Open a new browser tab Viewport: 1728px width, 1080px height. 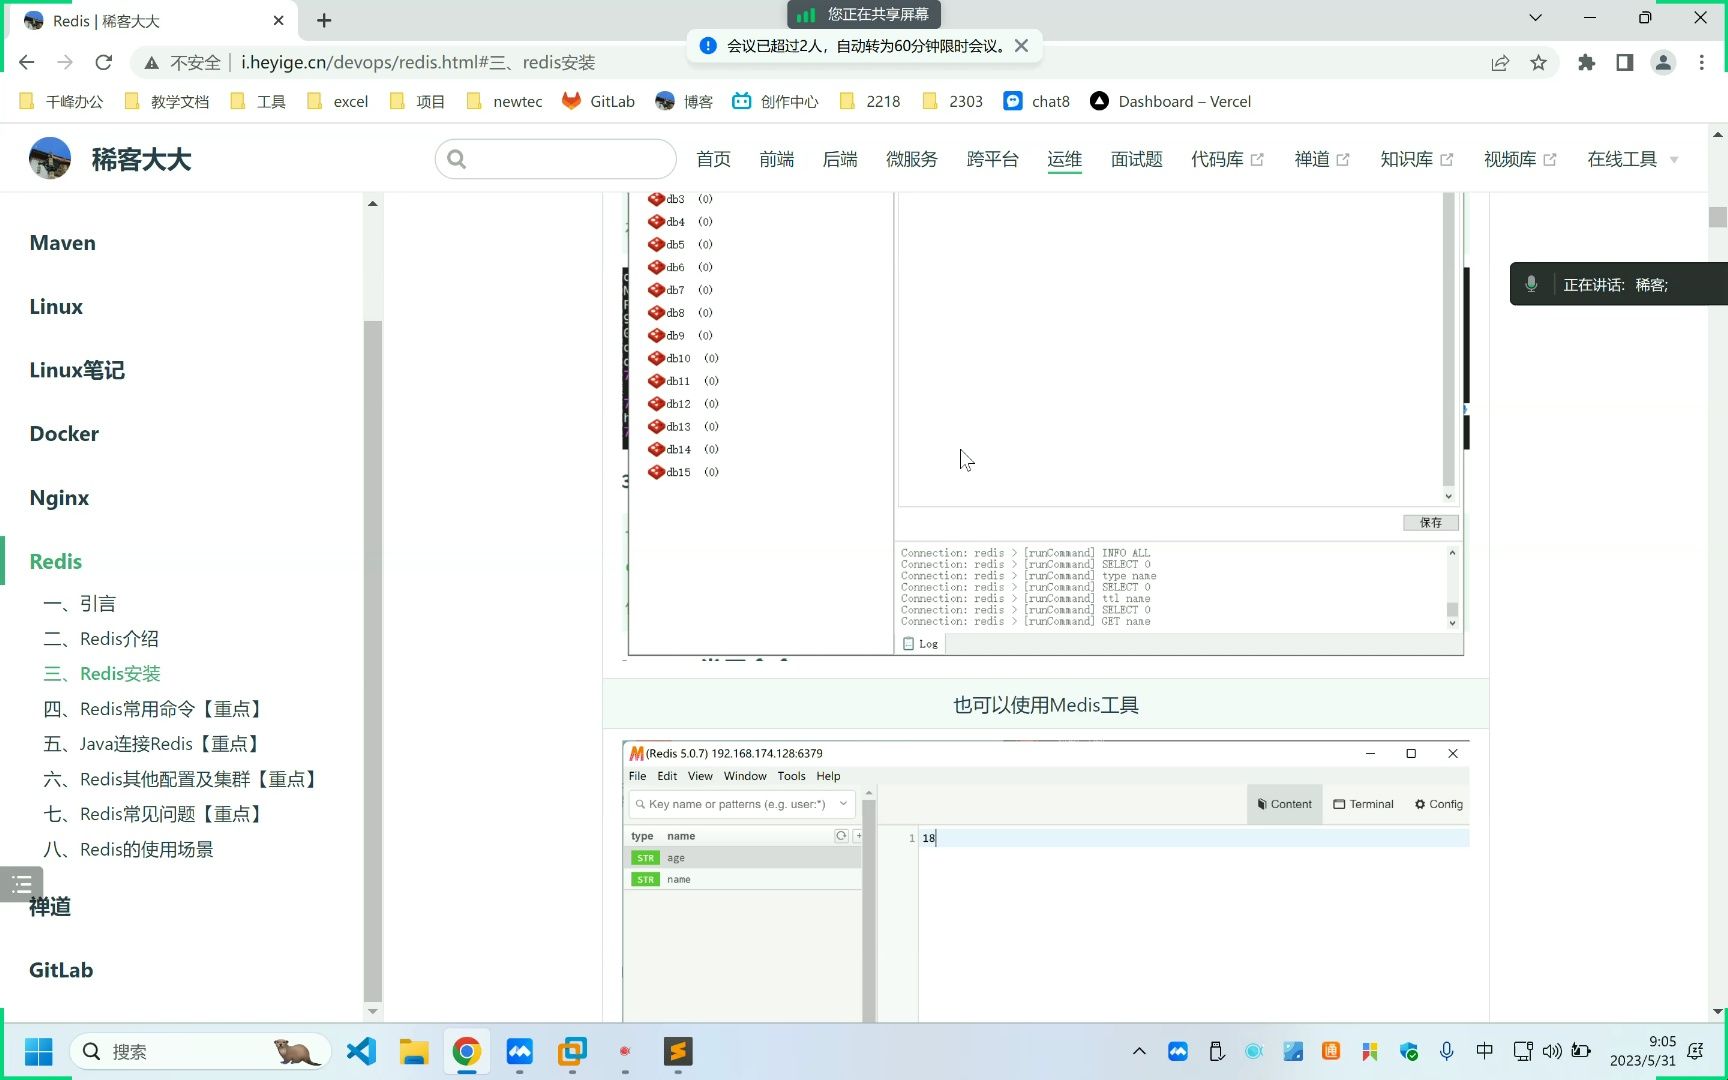pyautogui.click(x=324, y=20)
